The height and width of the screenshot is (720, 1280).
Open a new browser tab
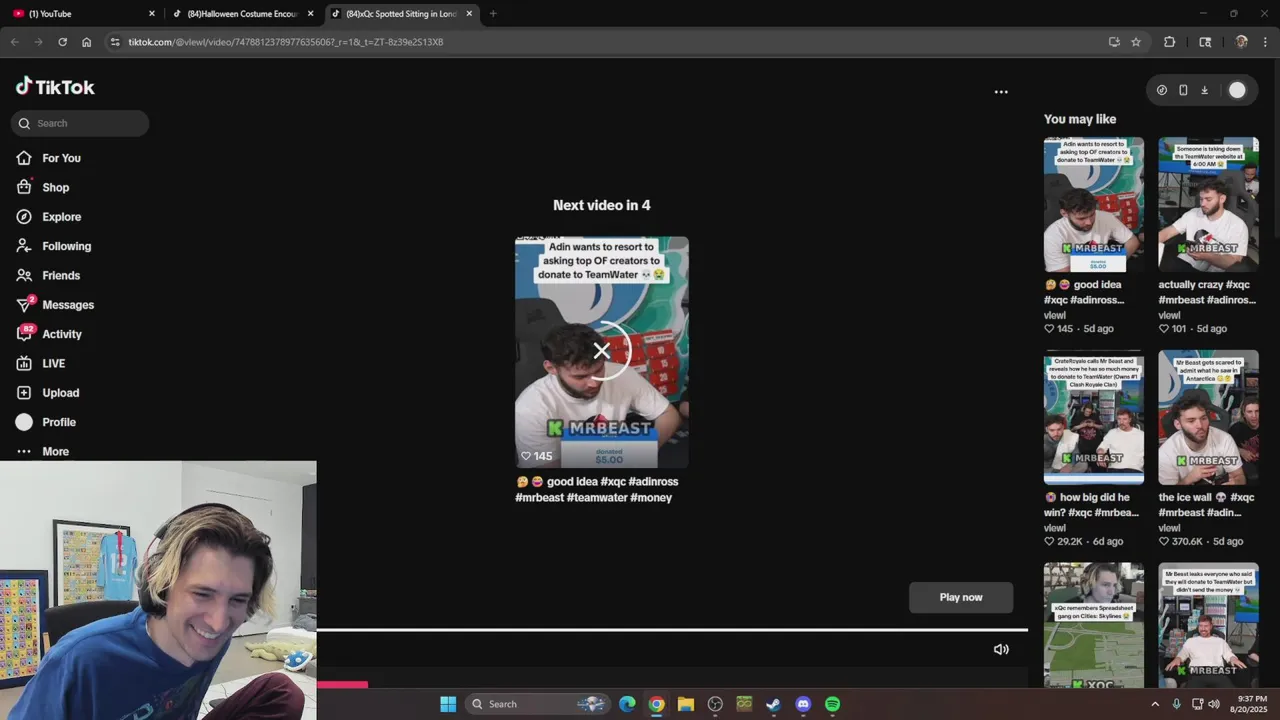[x=493, y=14]
